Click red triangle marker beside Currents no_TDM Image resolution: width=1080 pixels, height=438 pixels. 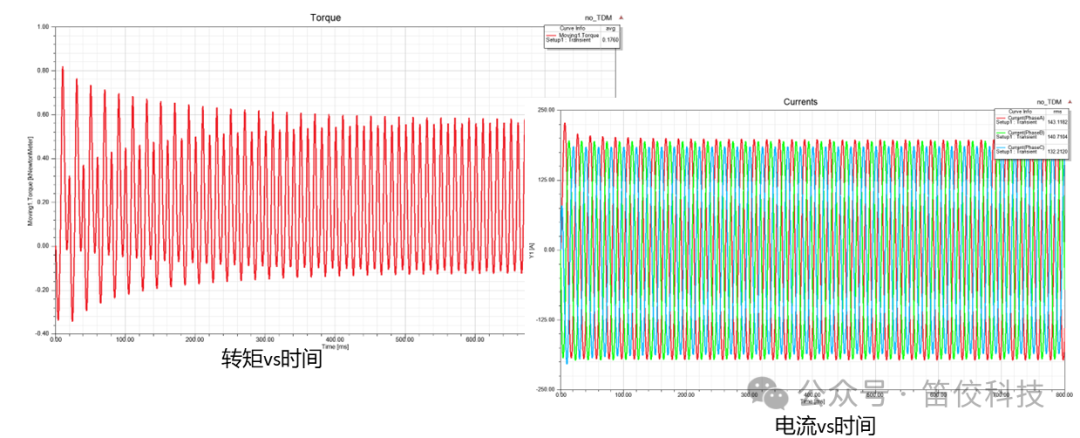[1072, 101]
